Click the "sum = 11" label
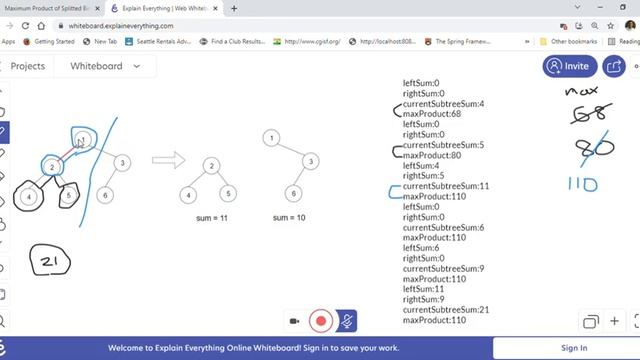The height and width of the screenshot is (360, 640). [x=212, y=218]
